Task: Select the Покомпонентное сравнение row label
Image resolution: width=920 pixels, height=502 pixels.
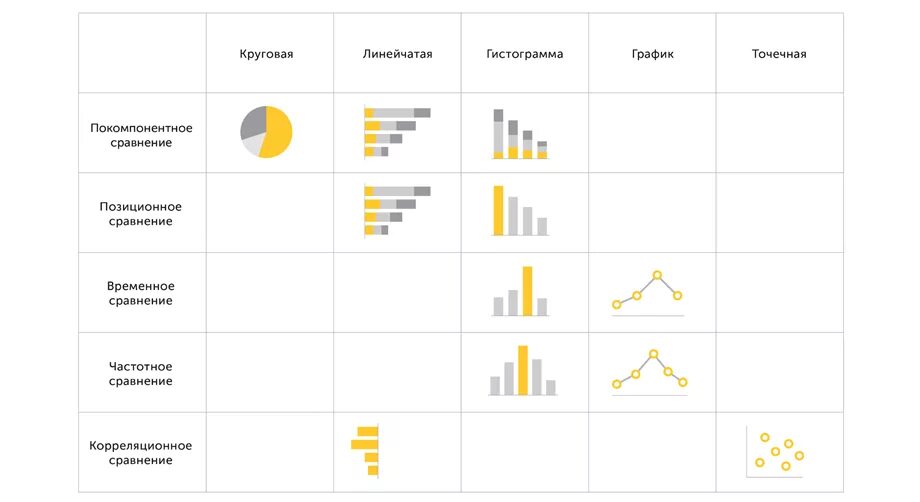Action: tap(141, 135)
